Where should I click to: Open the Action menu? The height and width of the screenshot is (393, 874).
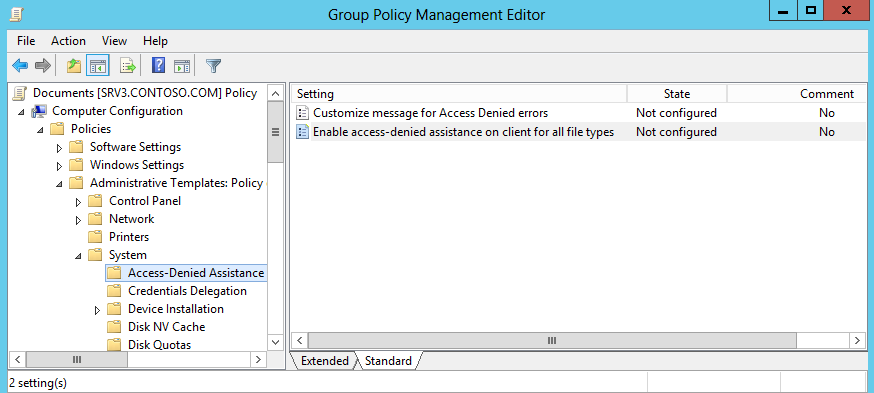tap(68, 41)
